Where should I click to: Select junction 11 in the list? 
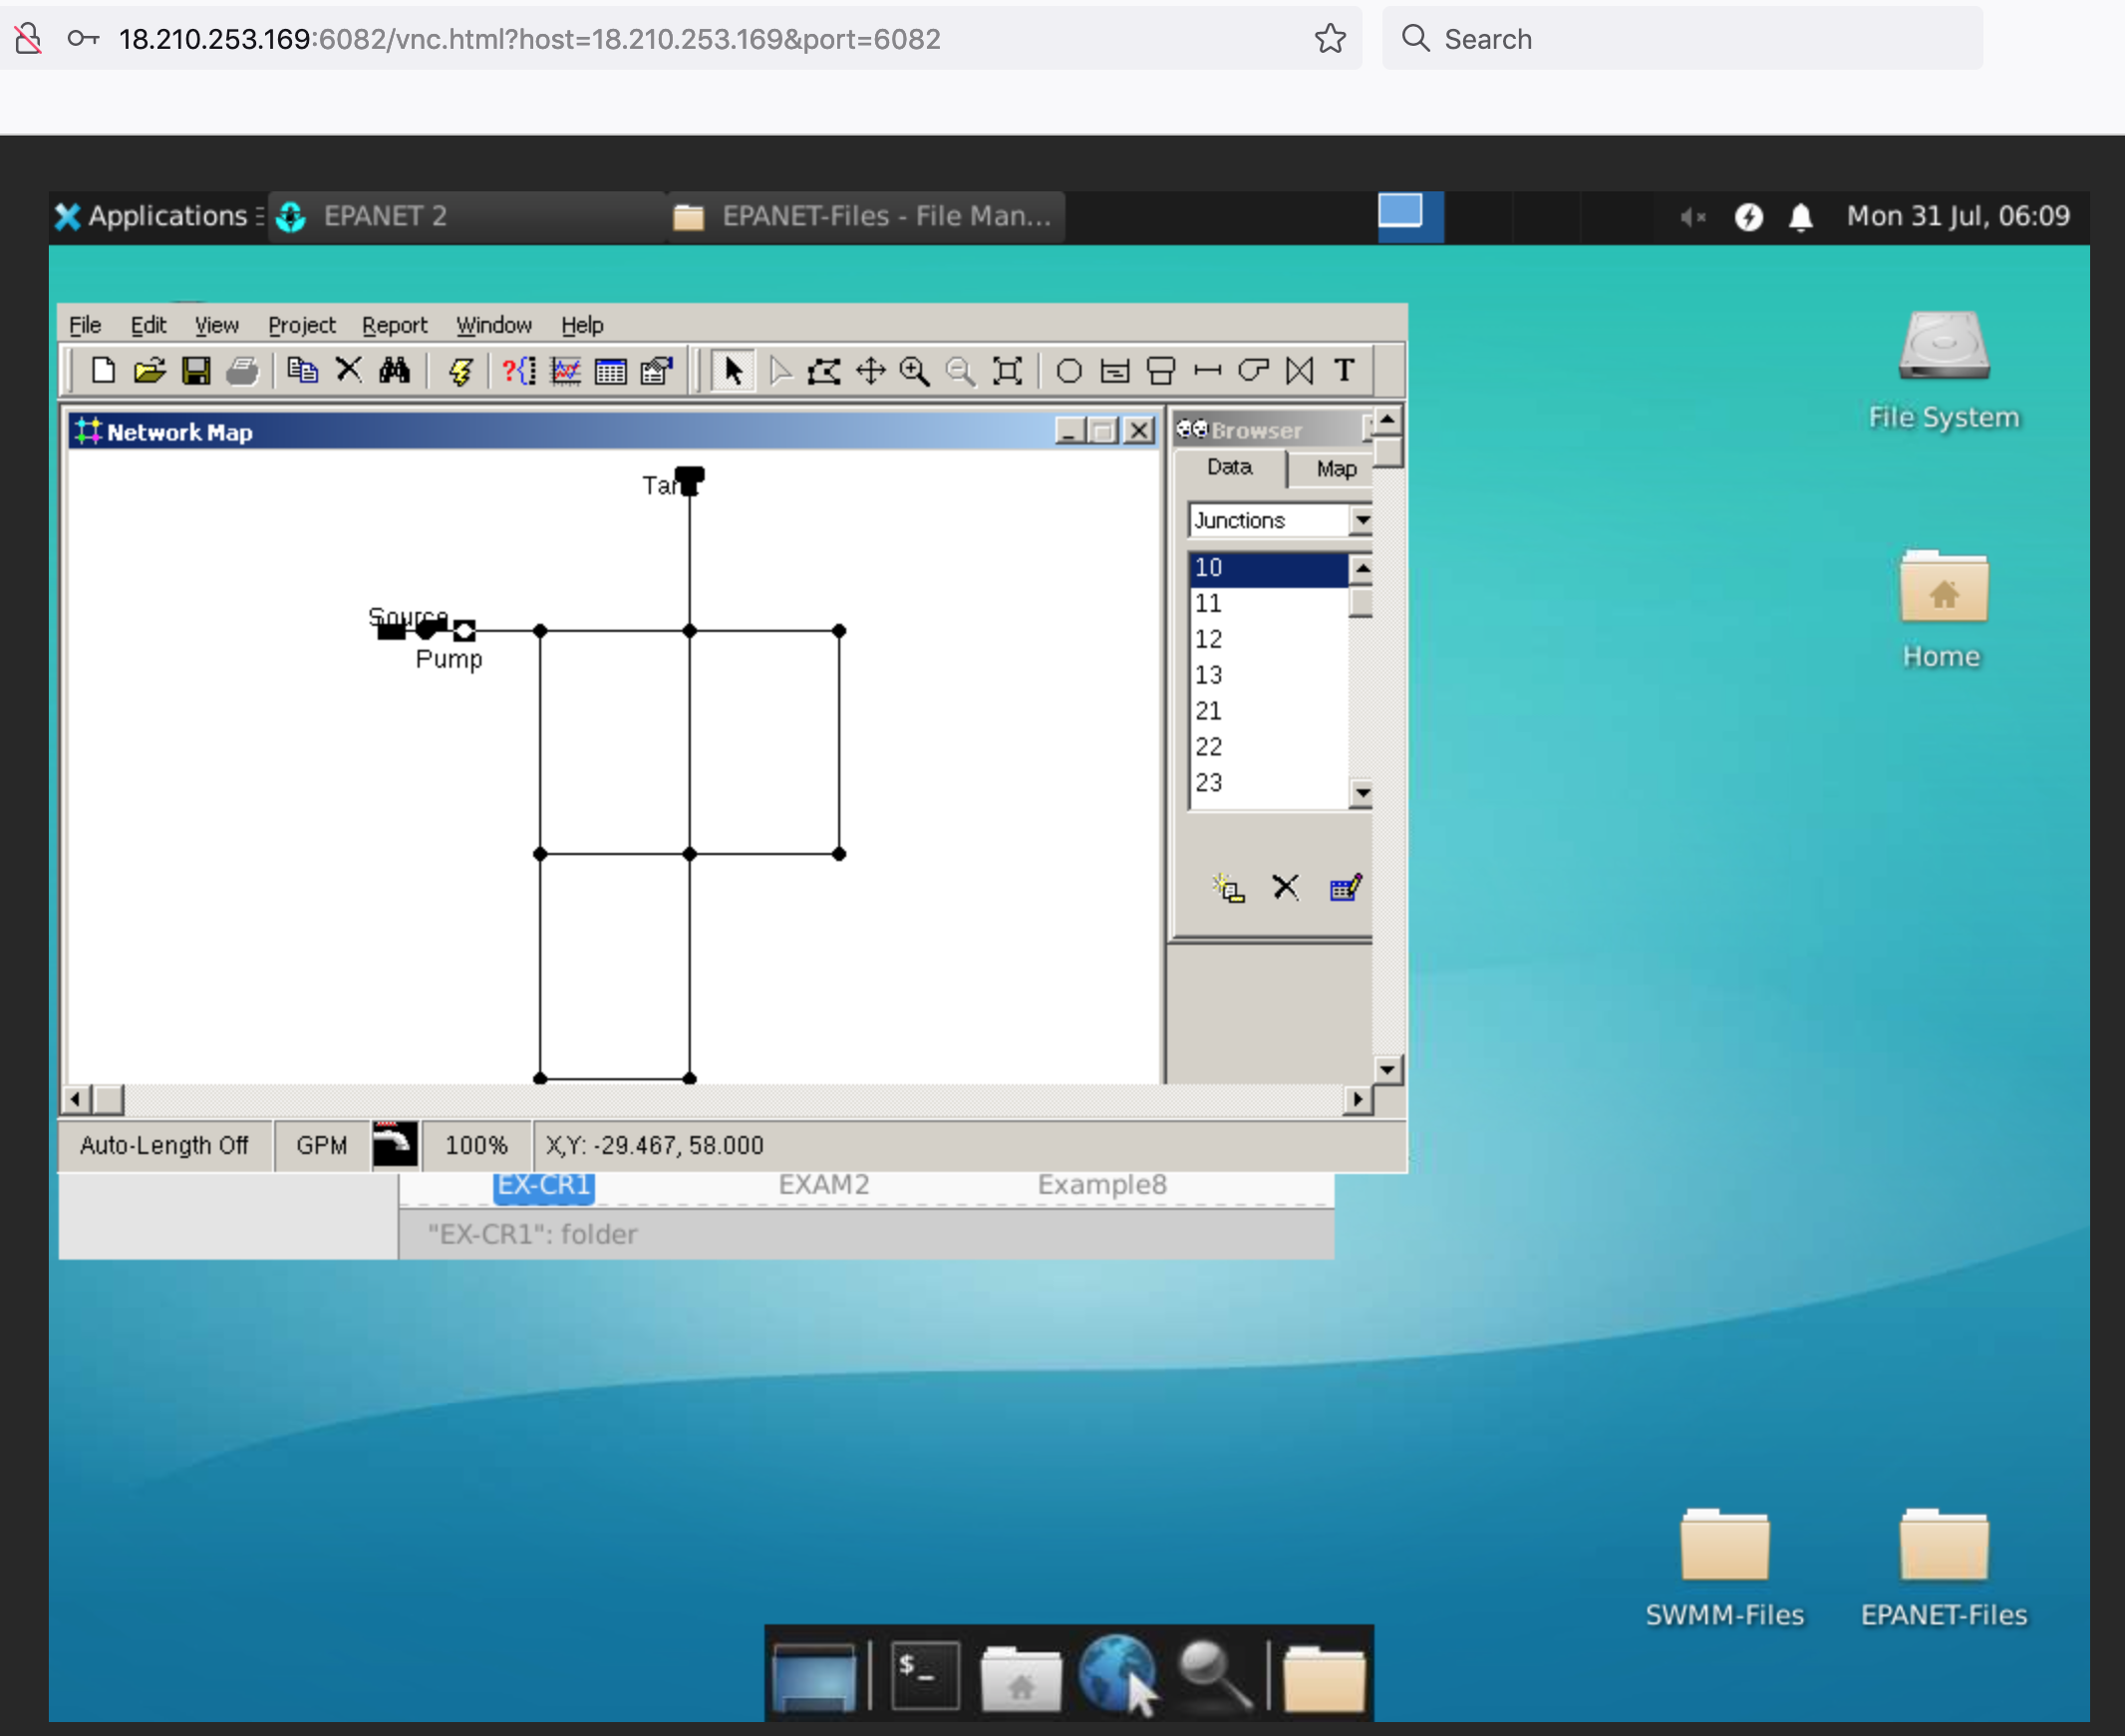pyautogui.click(x=1268, y=603)
